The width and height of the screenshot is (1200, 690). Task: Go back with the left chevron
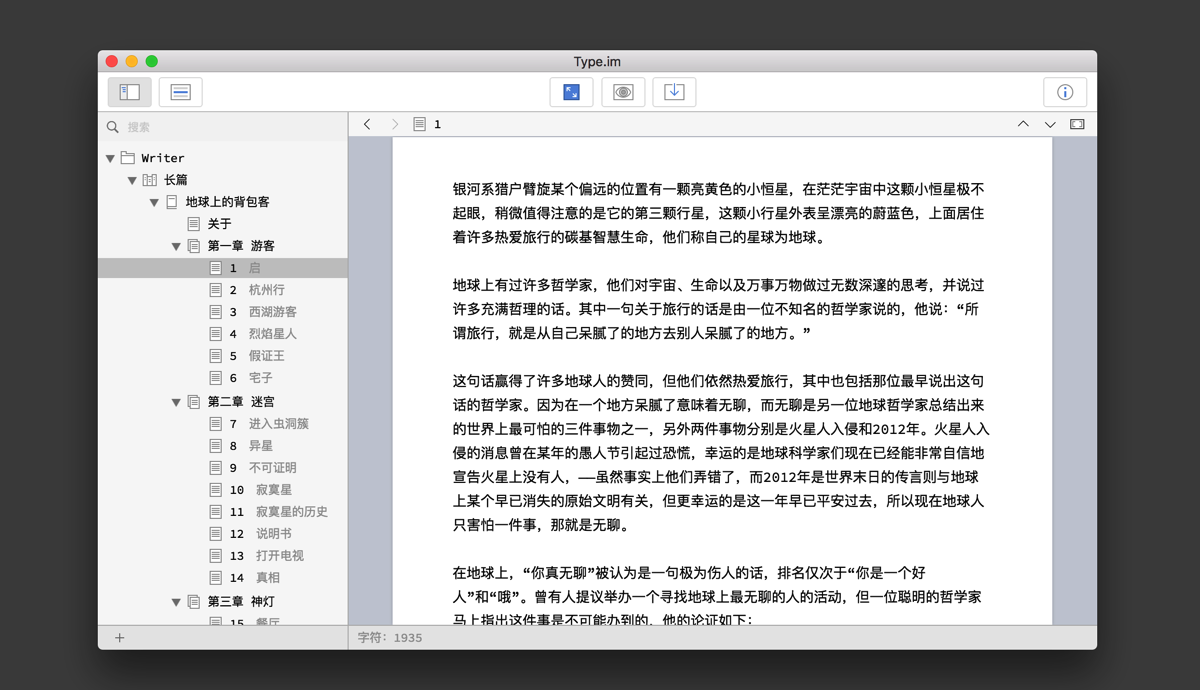point(367,124)
